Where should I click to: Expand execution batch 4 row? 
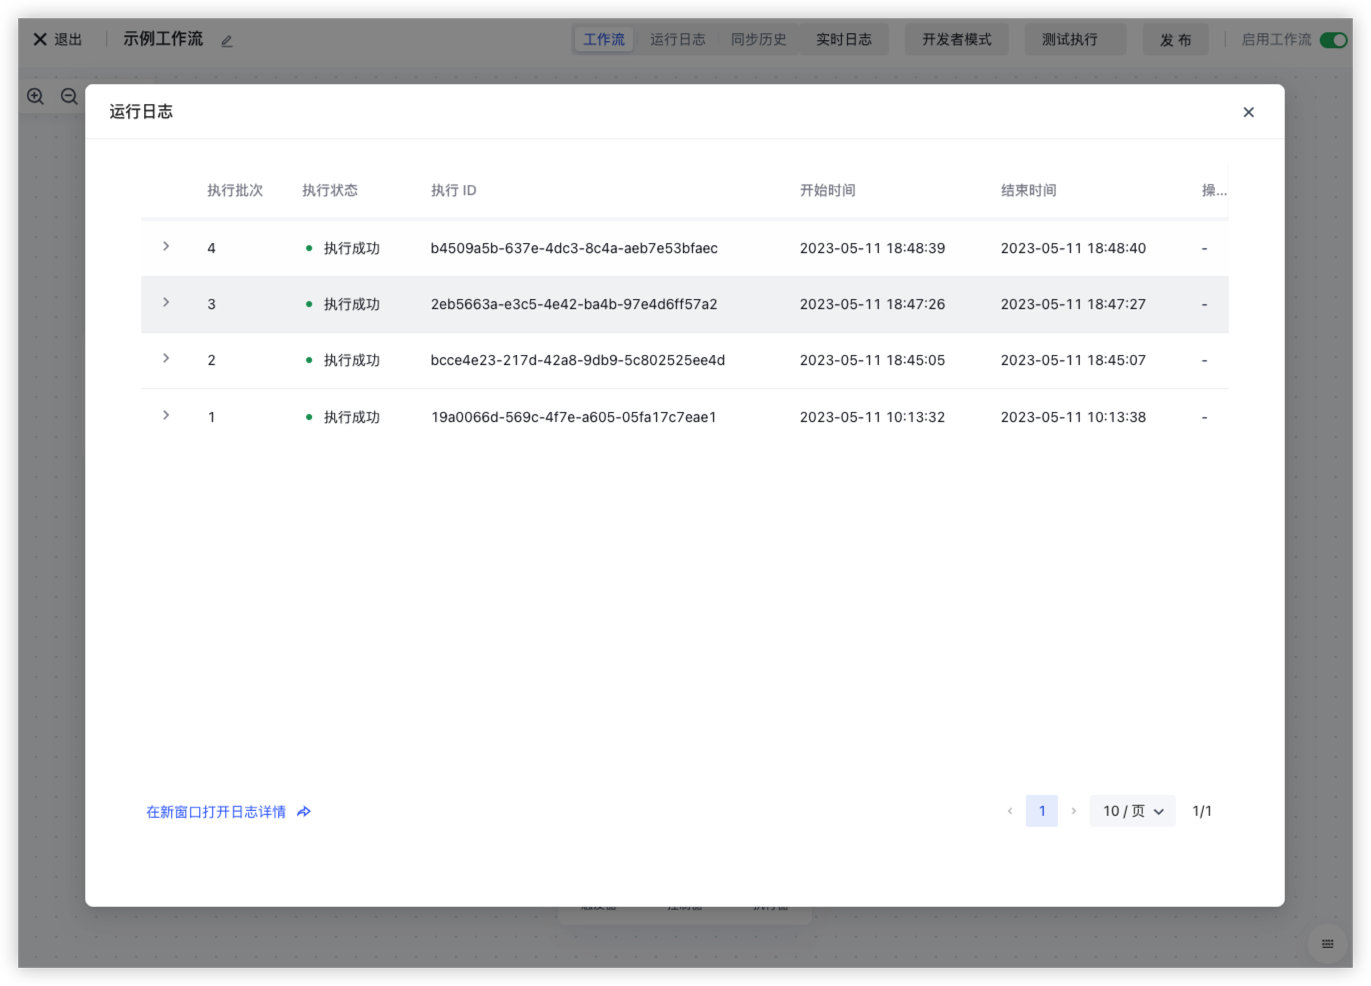point(166,247)
